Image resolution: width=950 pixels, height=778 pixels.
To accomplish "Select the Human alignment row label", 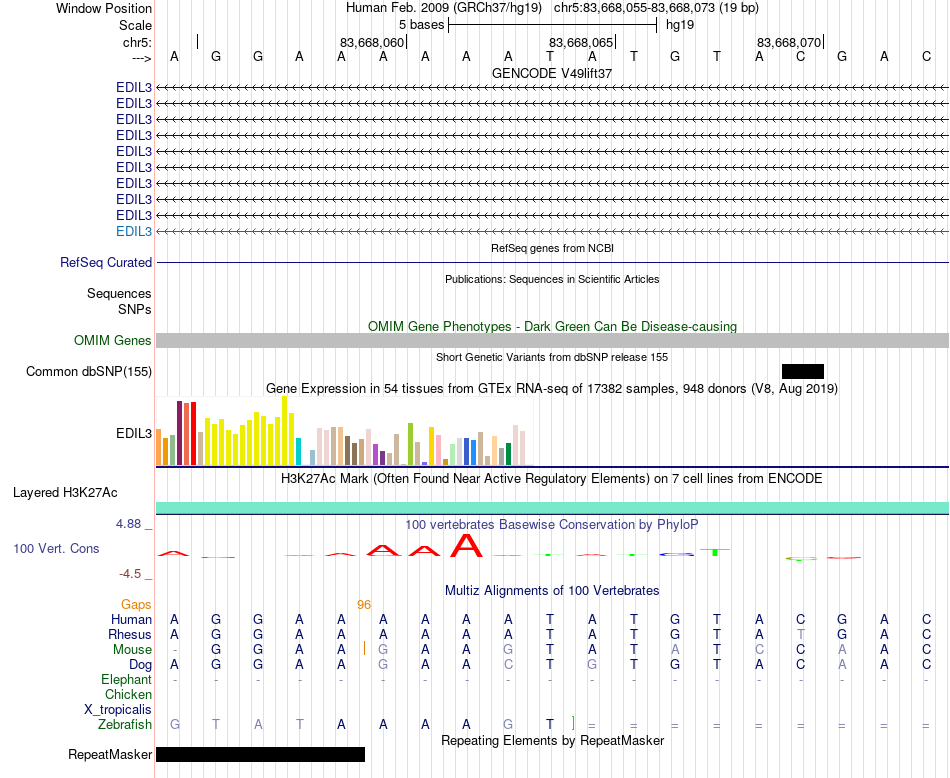I will pyautogui.click(x=131, y=619).
